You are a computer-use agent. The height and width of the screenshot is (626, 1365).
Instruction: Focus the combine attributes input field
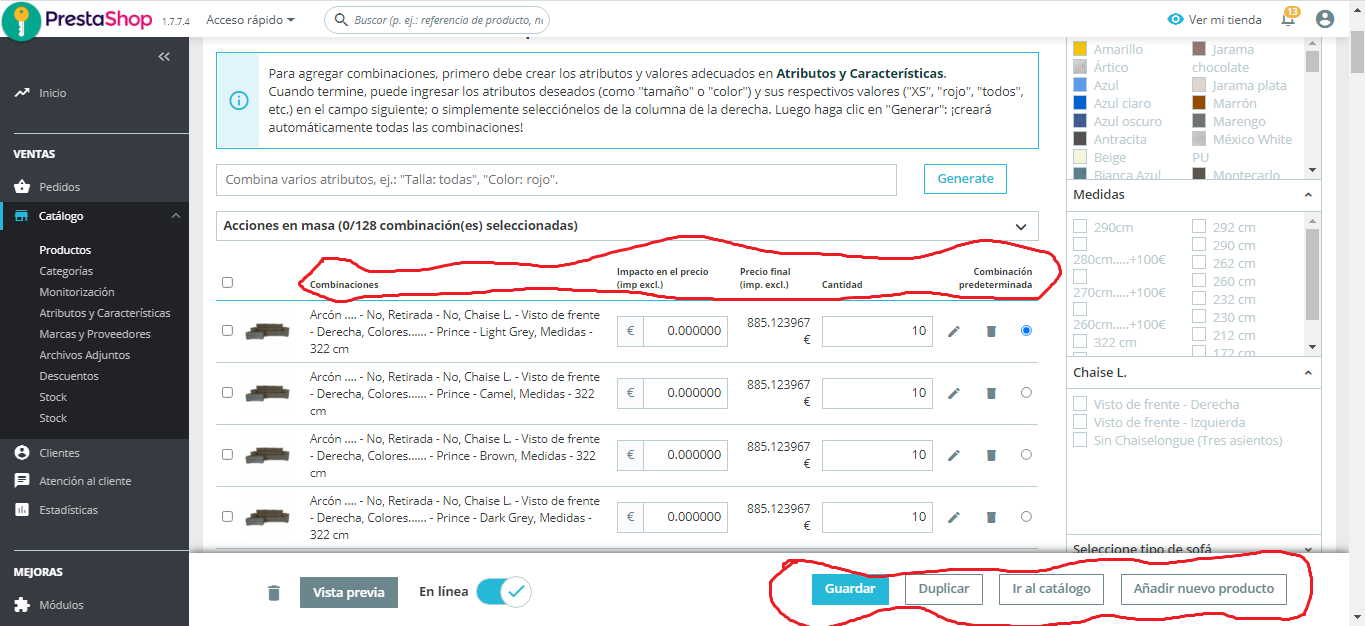556,180
